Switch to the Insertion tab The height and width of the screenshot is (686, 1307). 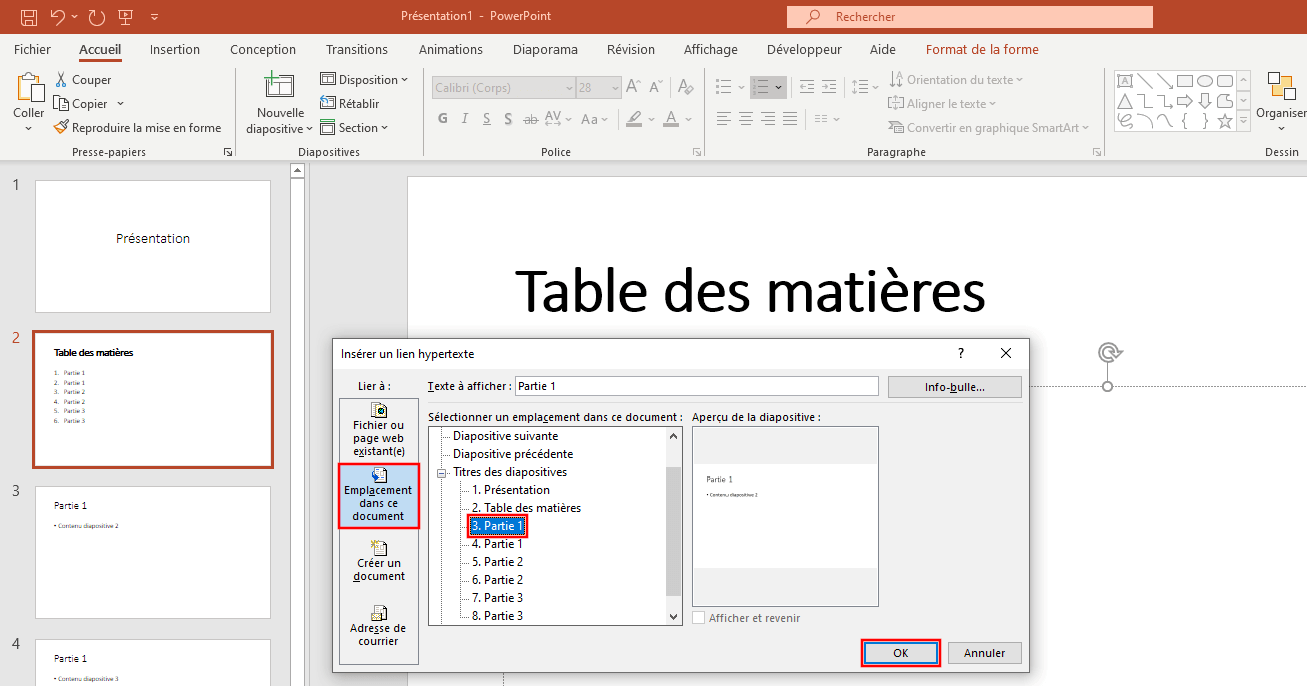pyautogui.click(x=175, y=49)
